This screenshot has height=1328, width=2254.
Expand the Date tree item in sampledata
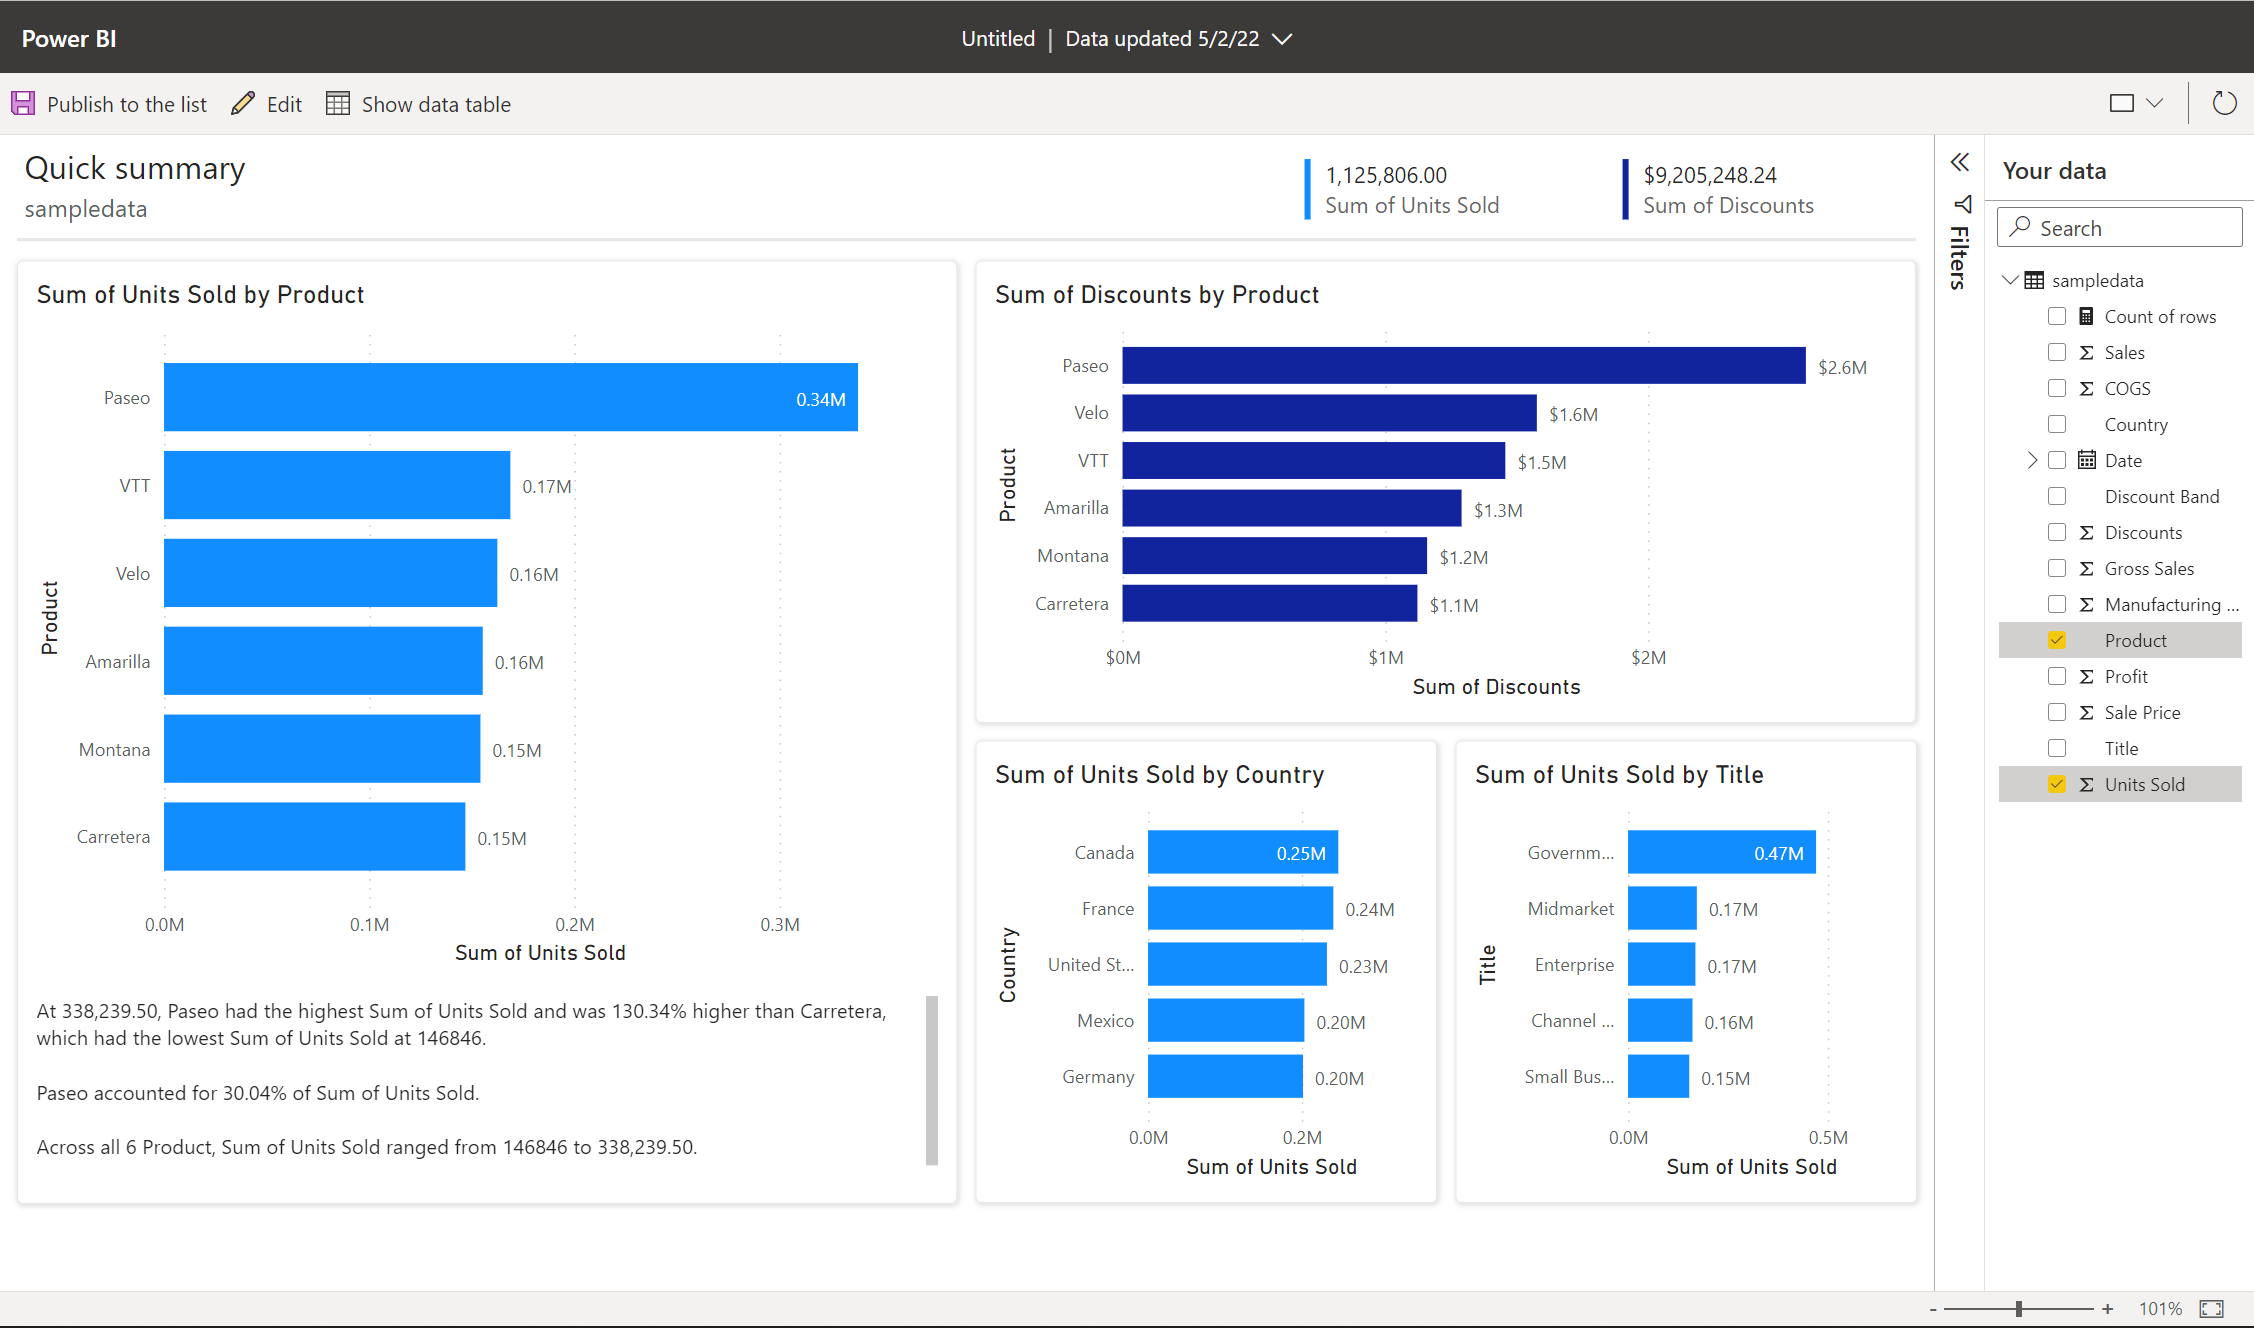pos(2026,458)
